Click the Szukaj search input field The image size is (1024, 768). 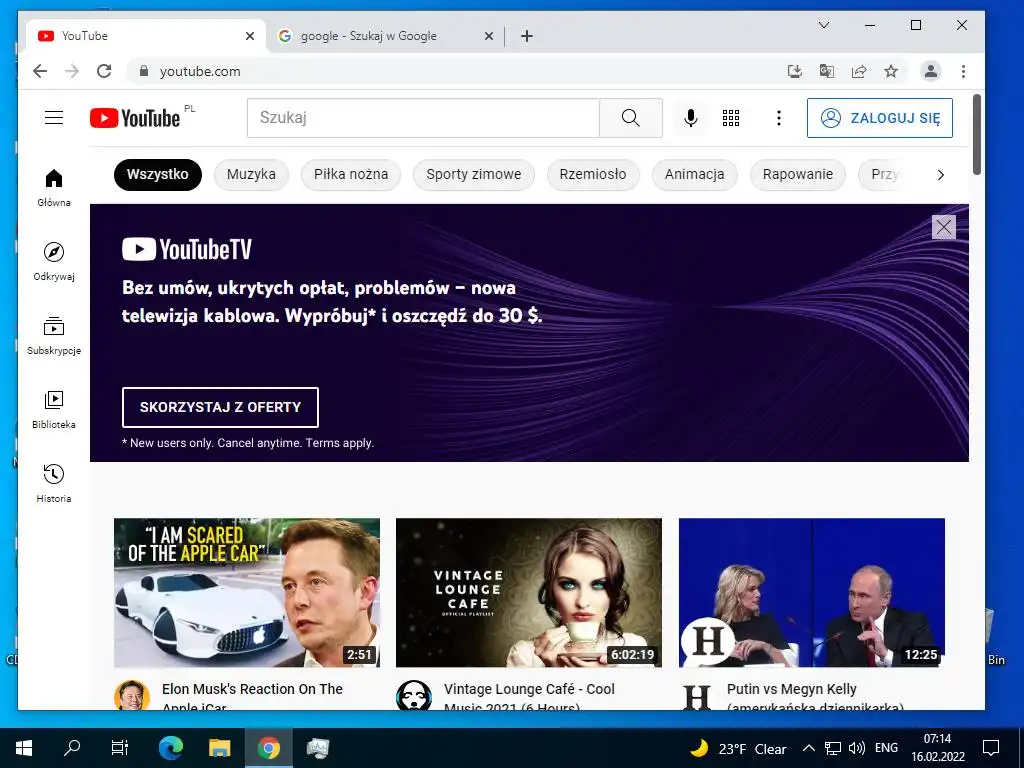pyautogui.click(x=423, y=118)
